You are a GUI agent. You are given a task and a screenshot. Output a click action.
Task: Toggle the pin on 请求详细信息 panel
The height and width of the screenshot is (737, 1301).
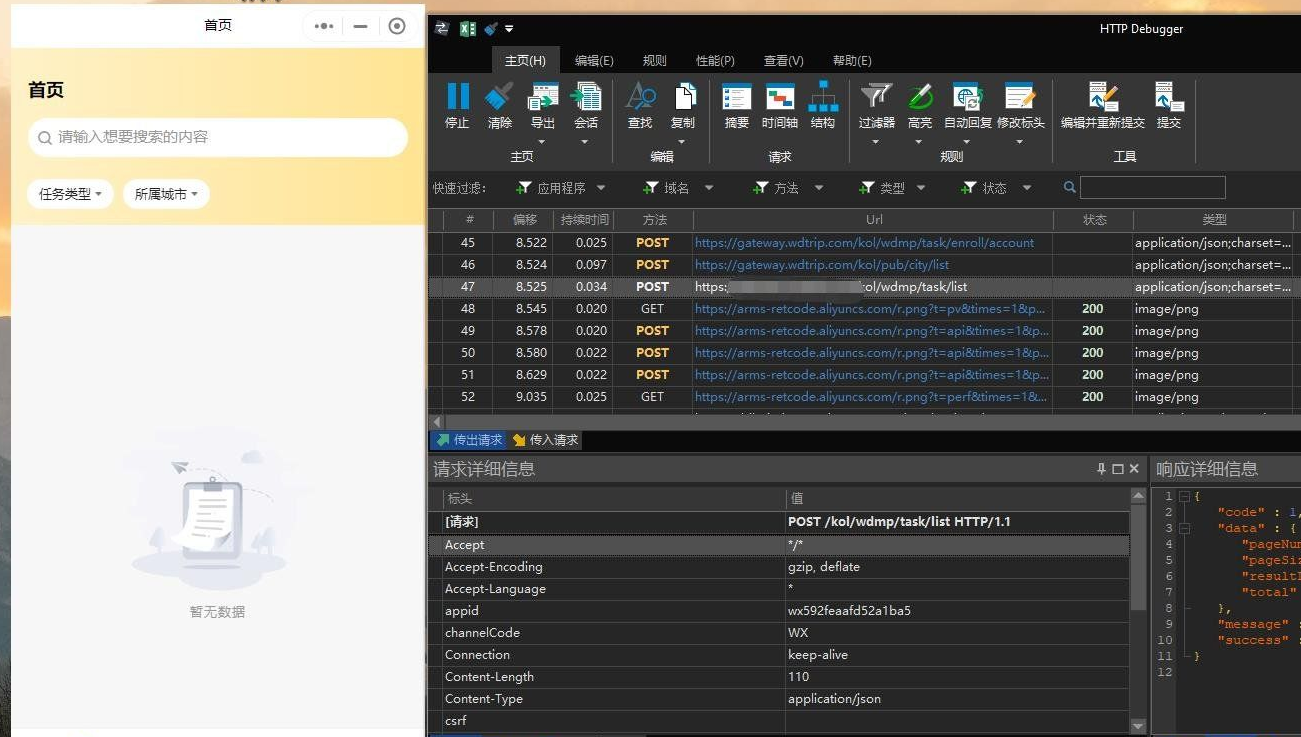point(1100,468)
